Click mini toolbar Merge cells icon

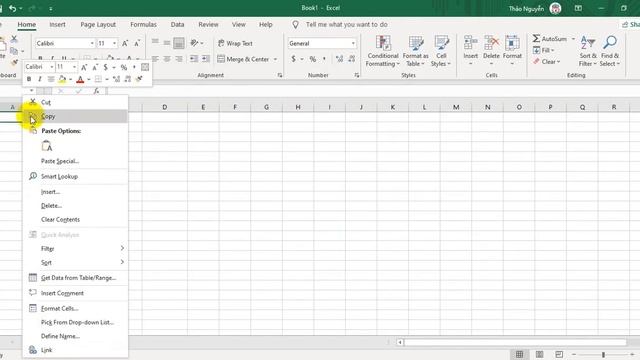tap(145, 67)
